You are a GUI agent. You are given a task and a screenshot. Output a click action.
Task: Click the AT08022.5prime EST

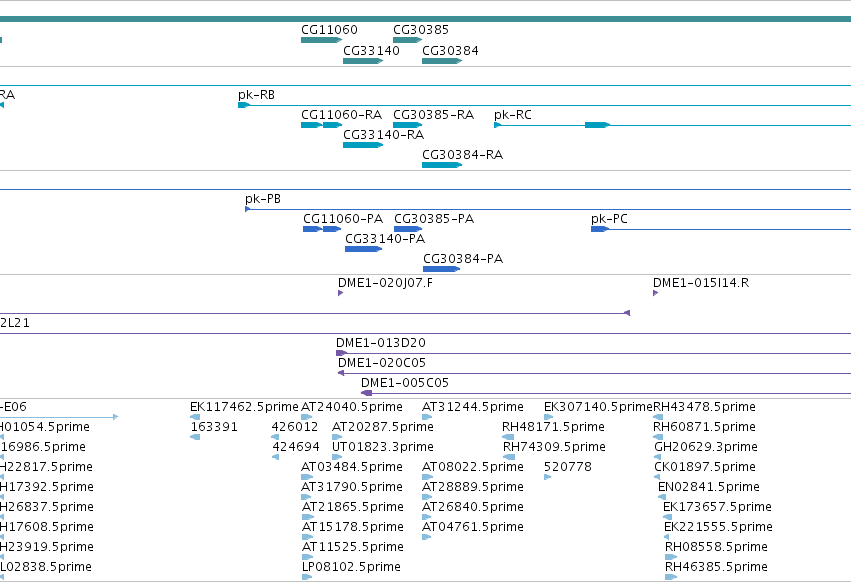tap(427, 477)
